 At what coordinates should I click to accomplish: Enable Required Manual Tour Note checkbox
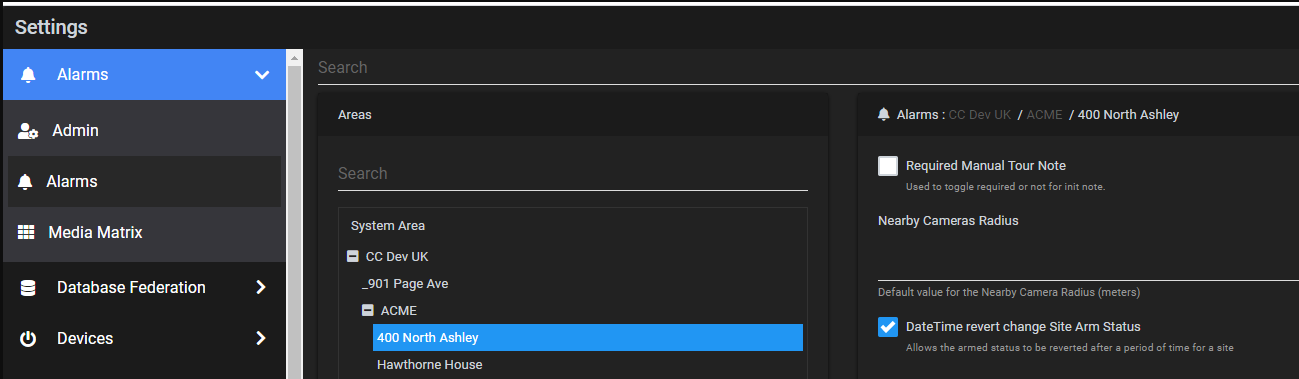point(888,166)
